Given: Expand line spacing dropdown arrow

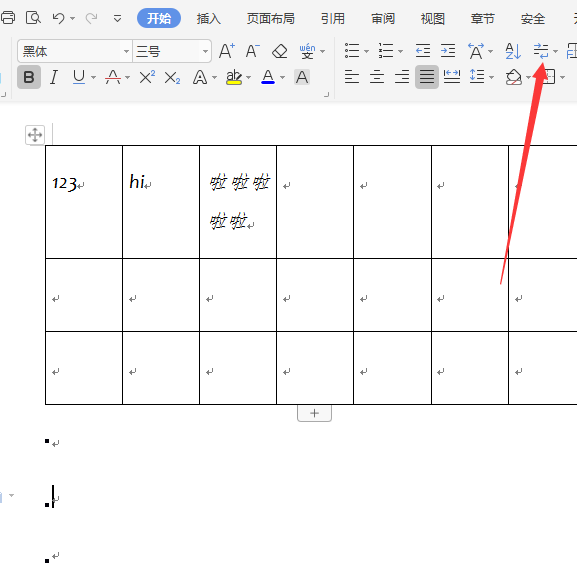Looking at the screenshot, I should pos(492,77).
